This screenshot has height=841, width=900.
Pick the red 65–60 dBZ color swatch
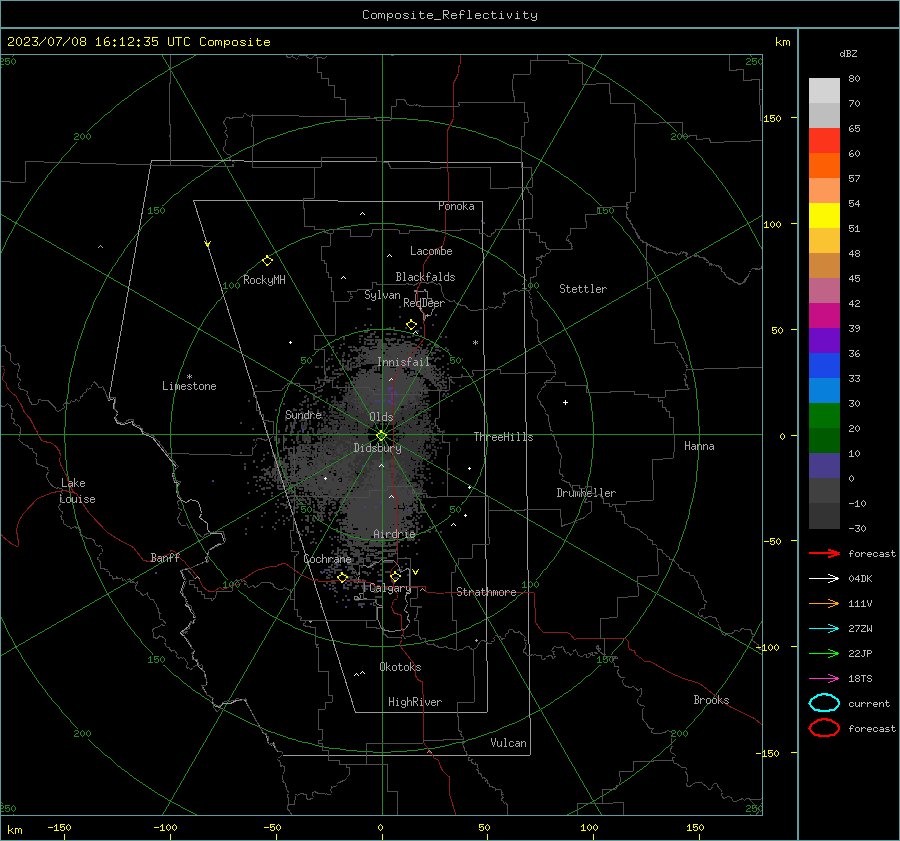coord(824,140)
